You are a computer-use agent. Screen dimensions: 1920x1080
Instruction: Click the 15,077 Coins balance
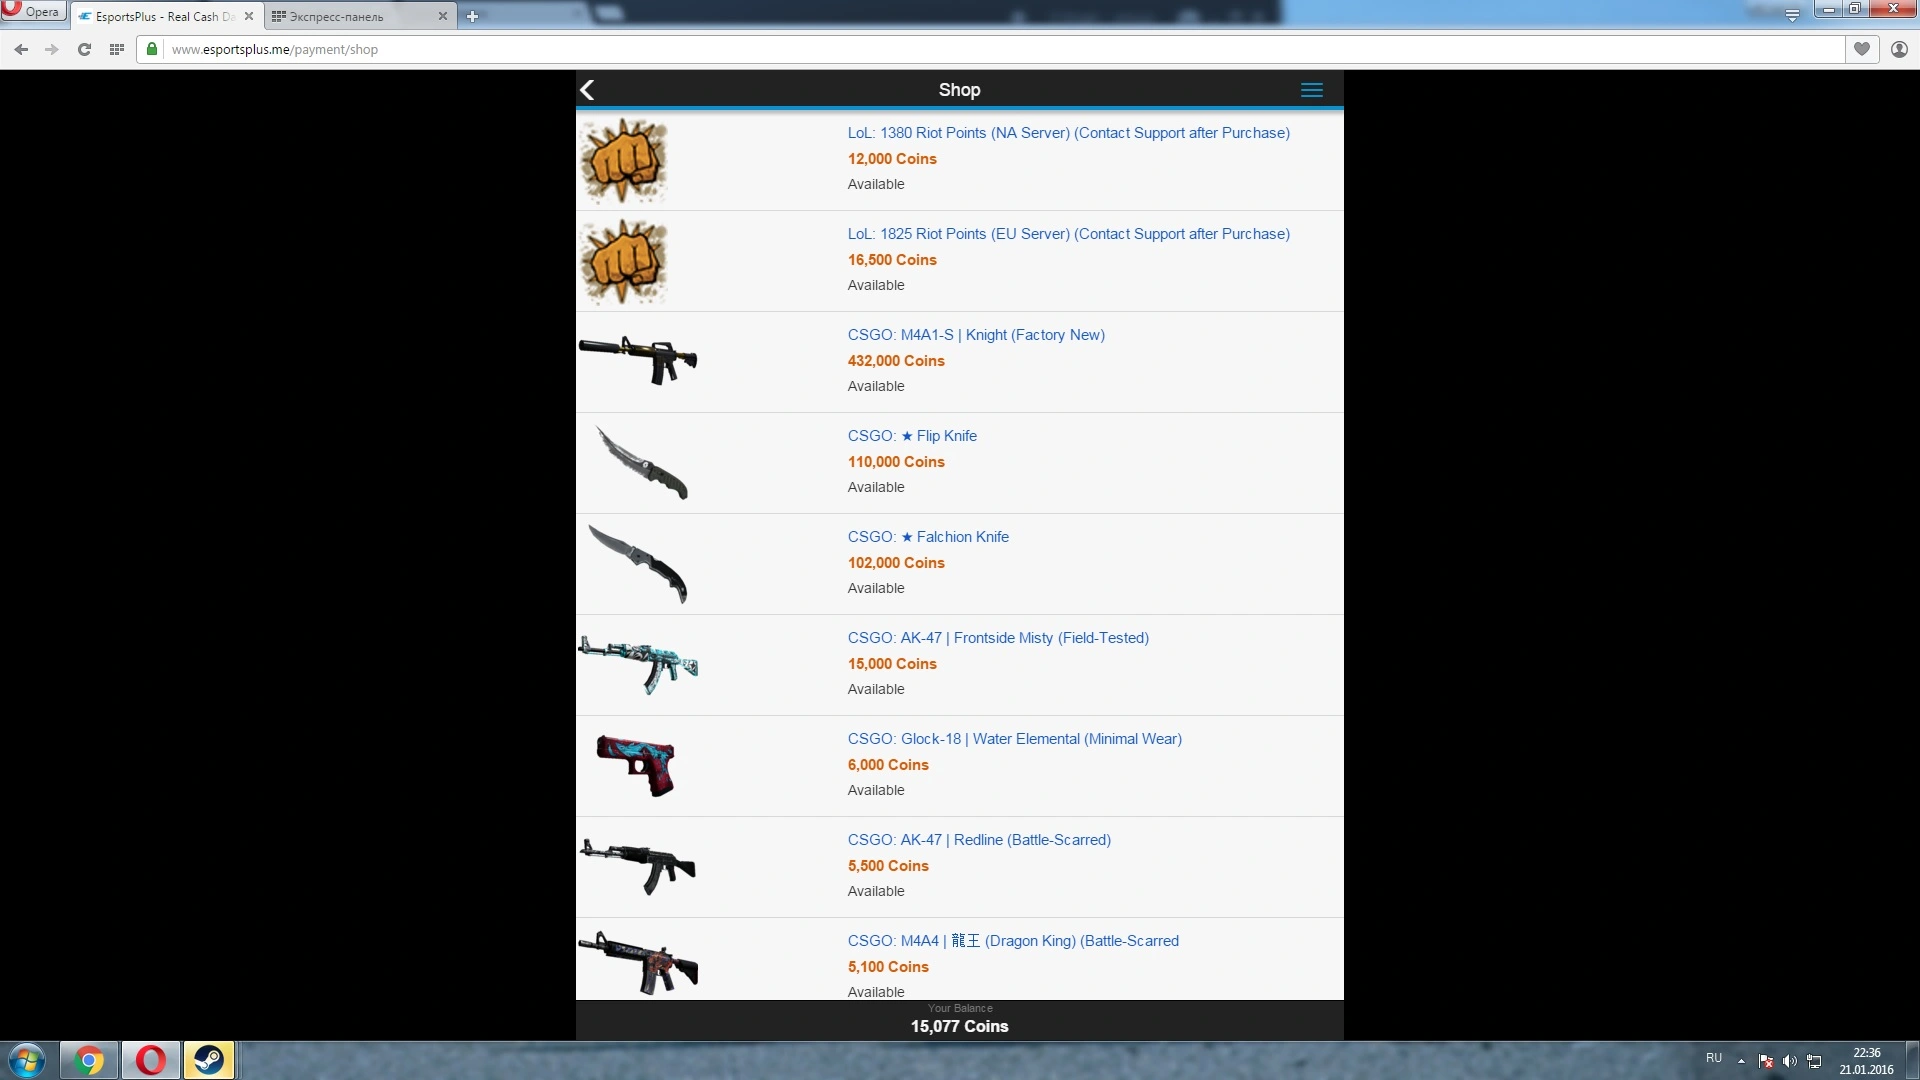point(959,1026)
